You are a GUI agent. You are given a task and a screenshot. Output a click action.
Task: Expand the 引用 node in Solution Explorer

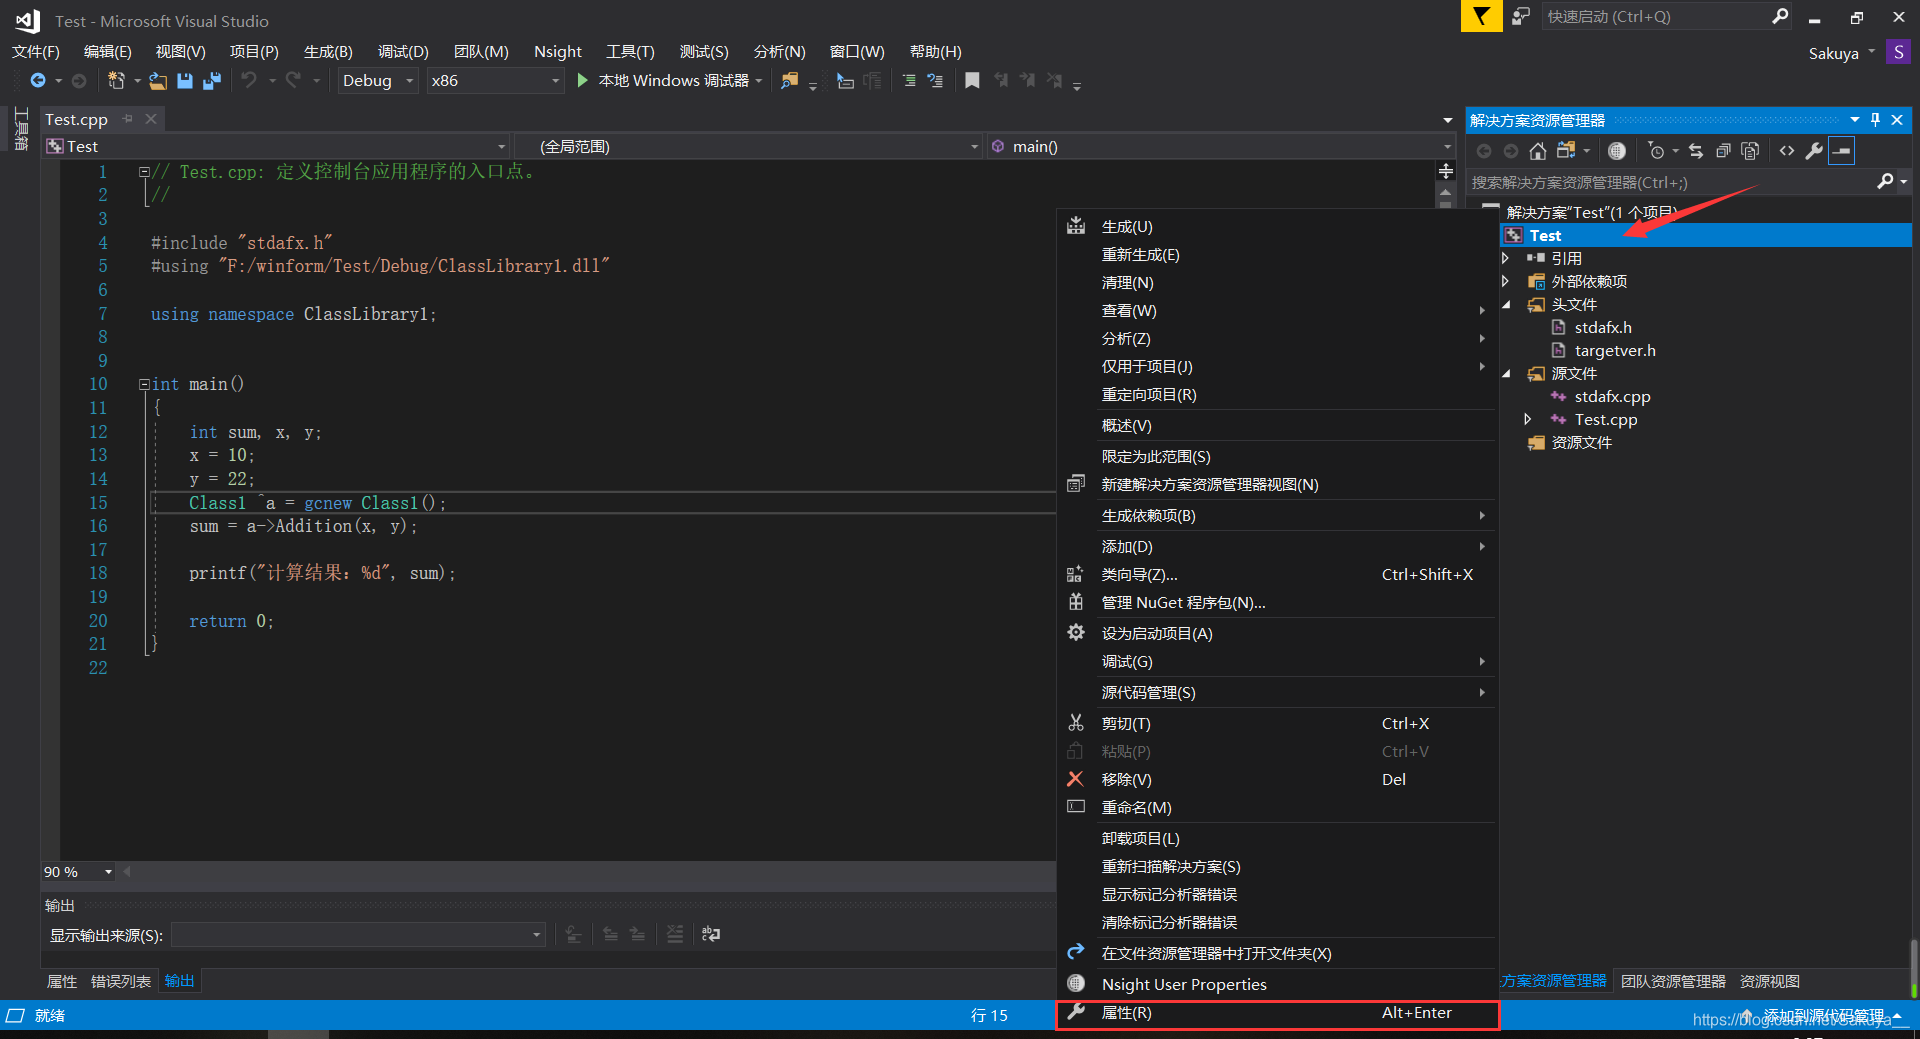[x=1506, y=258]
